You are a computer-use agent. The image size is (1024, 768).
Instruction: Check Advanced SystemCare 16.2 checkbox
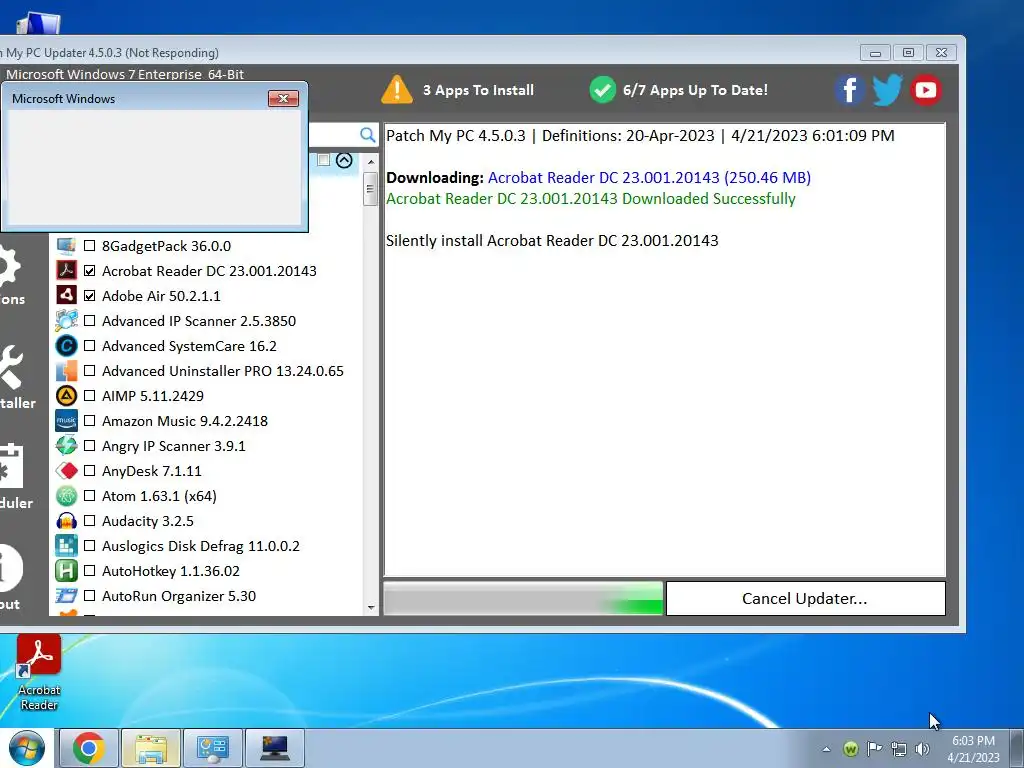pyautogui.click(x=89, y=345)
